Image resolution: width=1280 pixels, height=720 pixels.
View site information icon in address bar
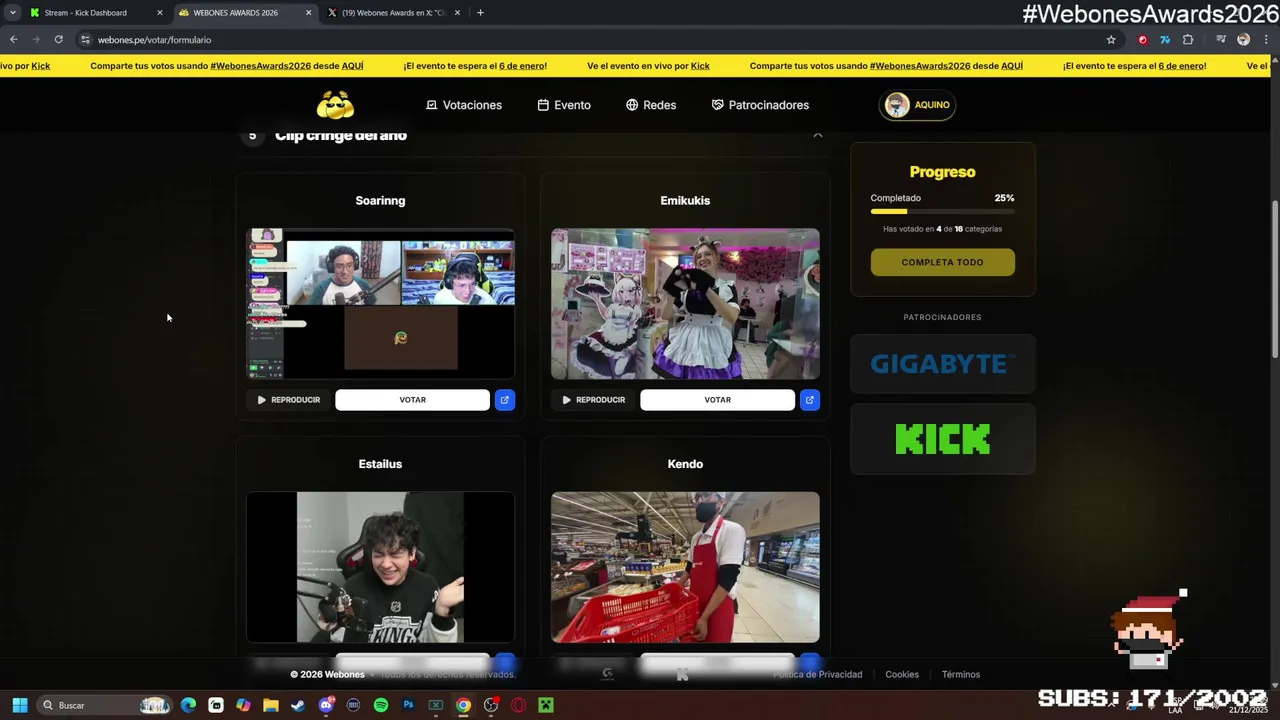(x=86, y=39)
